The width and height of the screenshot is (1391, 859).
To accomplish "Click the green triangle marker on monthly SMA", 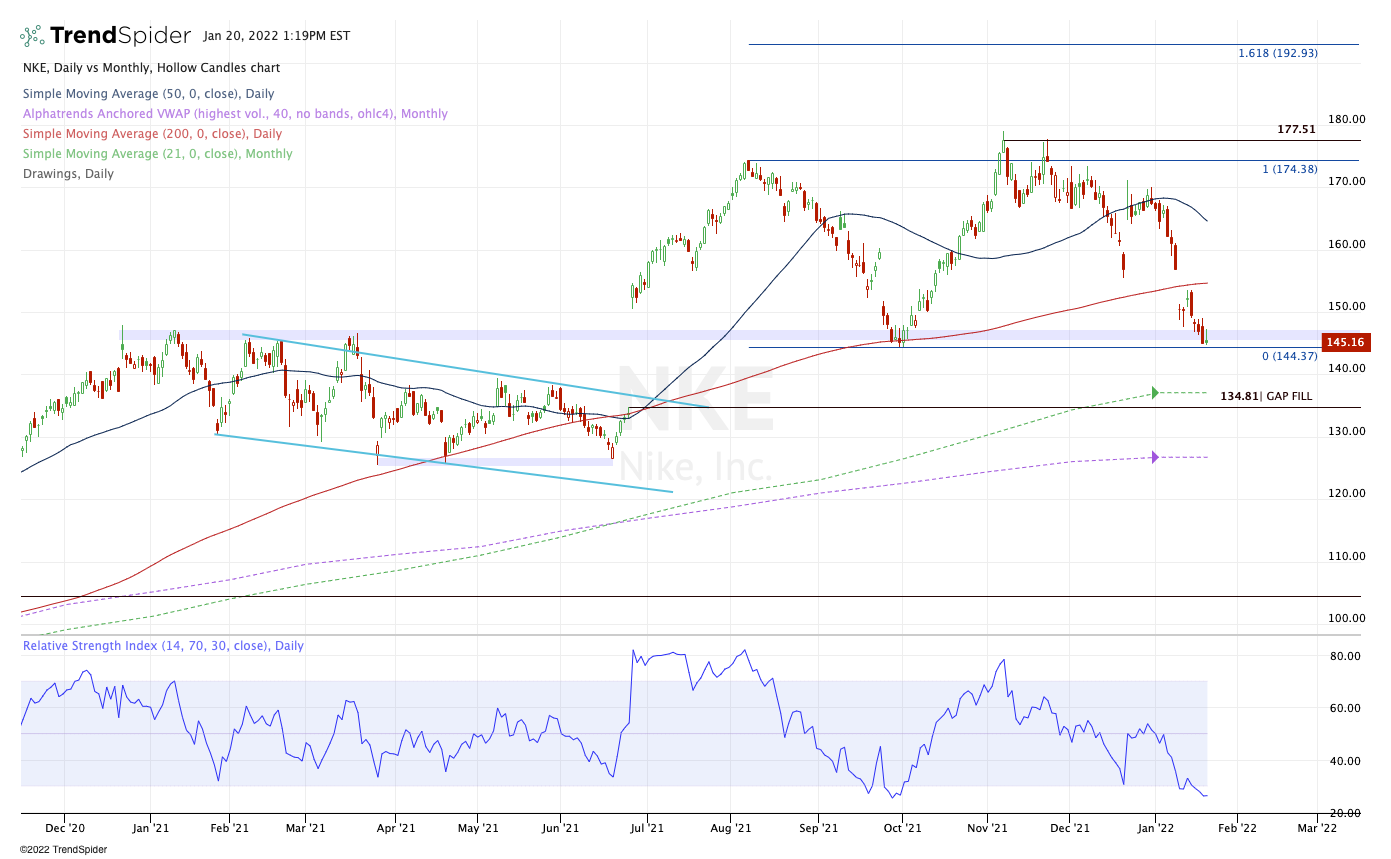I will coord(1155,393).
